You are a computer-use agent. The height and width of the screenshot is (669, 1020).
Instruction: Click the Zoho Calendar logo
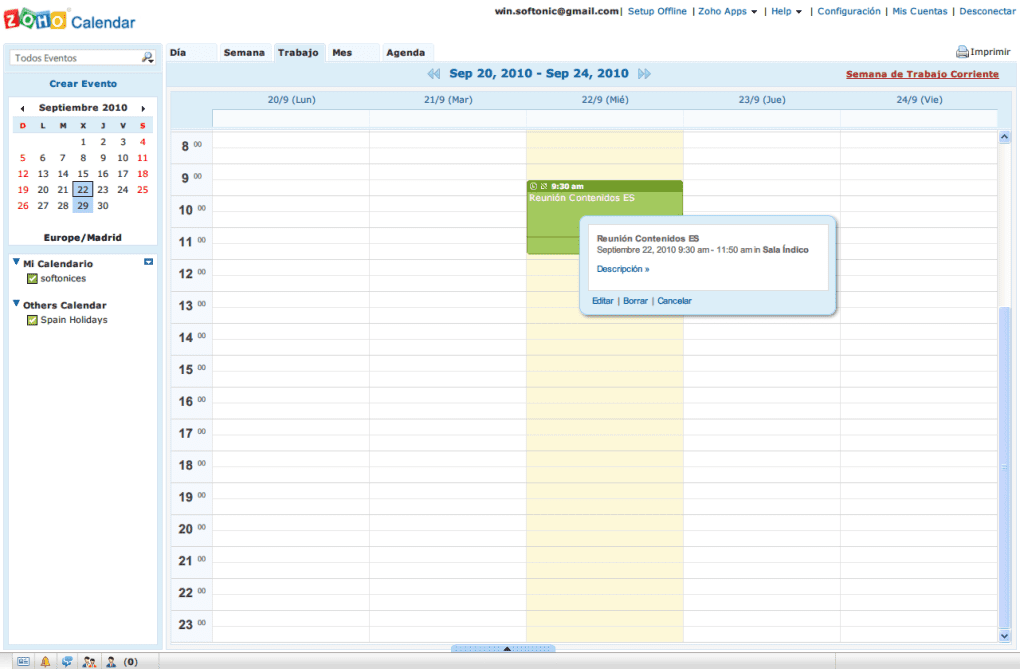tap(70, 20)
